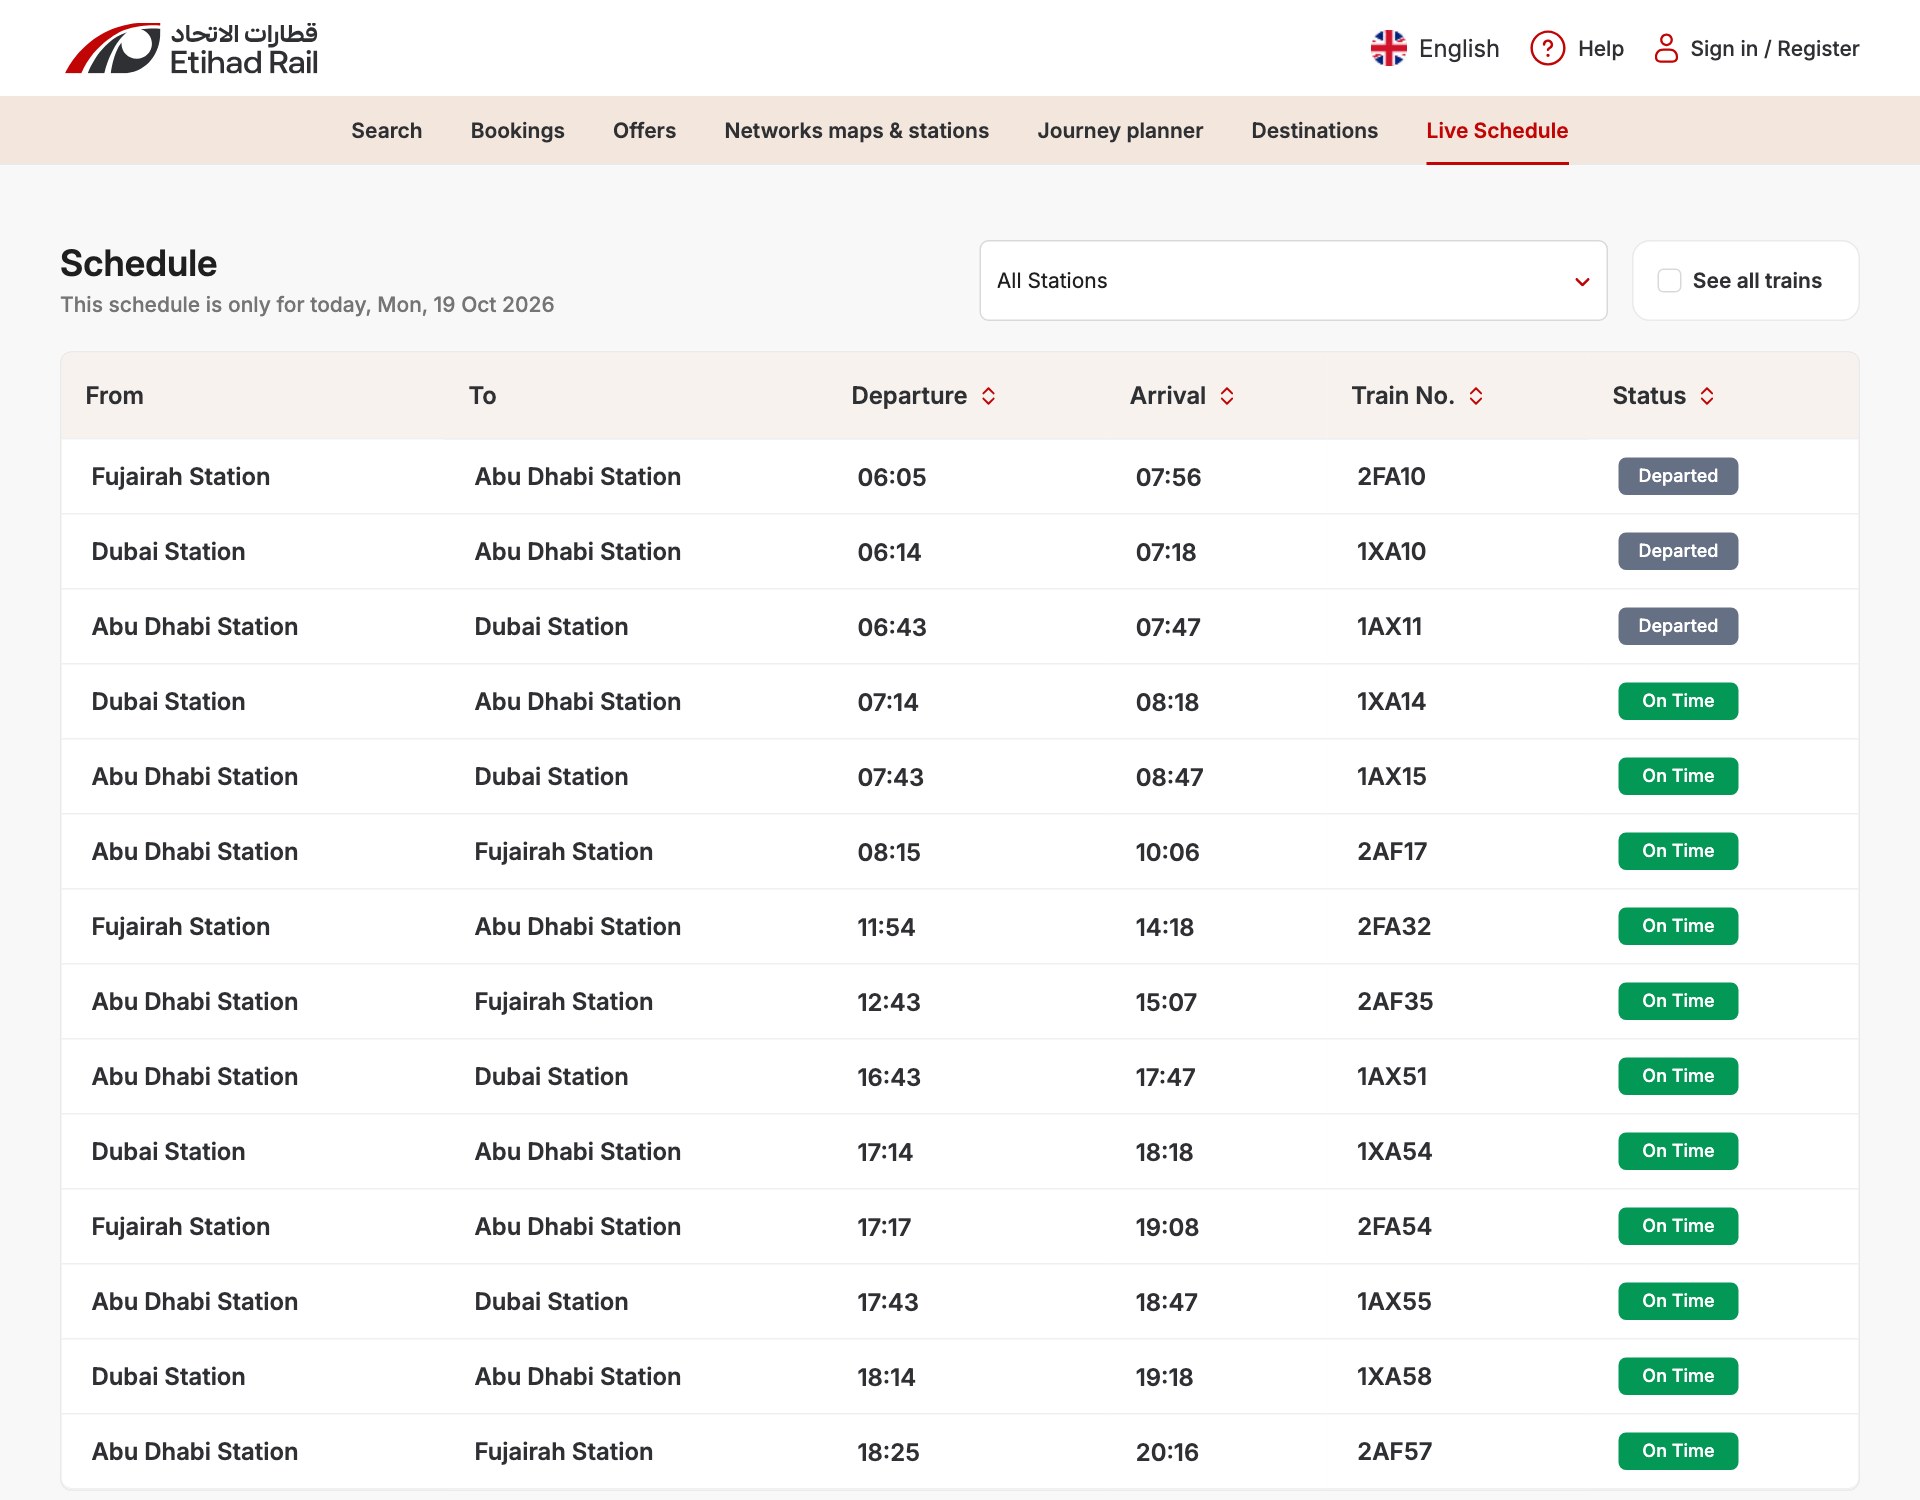This screenshot has width=1920, height=1500.
Task: Select train number 1AX11
Action: click(1389, 627)
